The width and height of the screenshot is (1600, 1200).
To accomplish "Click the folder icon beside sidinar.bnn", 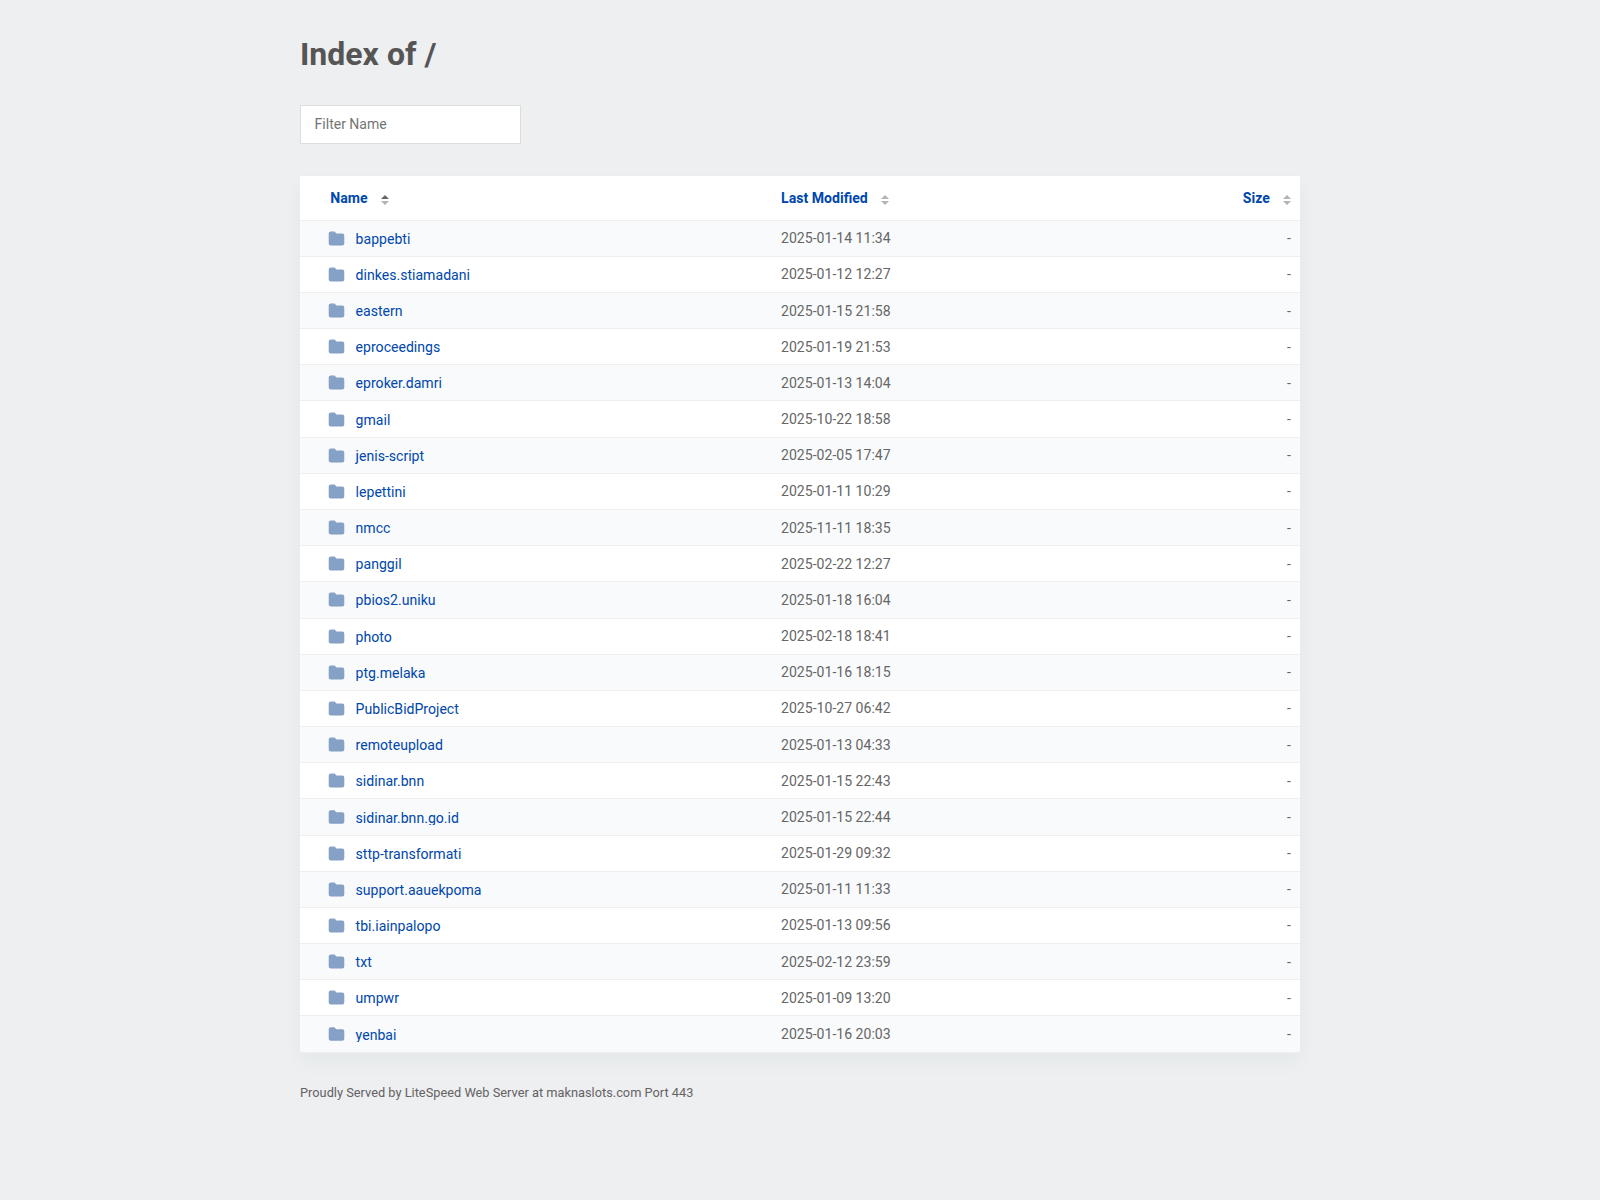I will pyautogui.click(x=337, y=781).
